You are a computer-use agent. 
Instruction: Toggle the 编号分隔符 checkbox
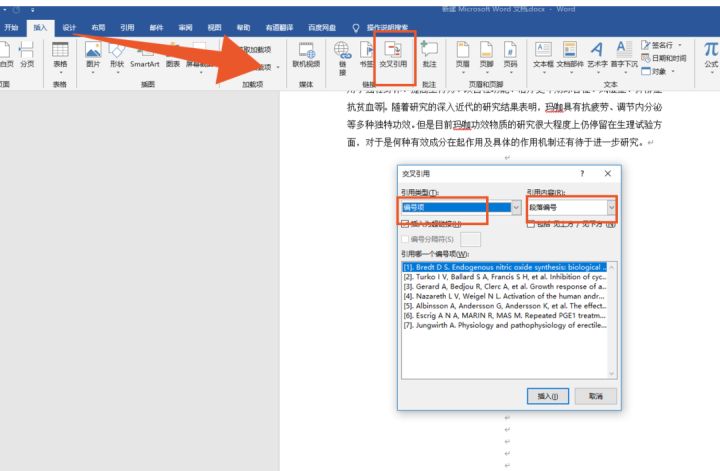[x=405, y=239]
